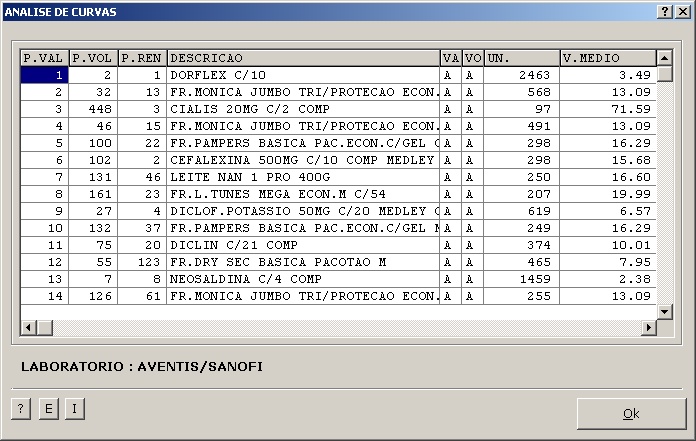Click vertical scrollbar down arrow

click(664, 312)
